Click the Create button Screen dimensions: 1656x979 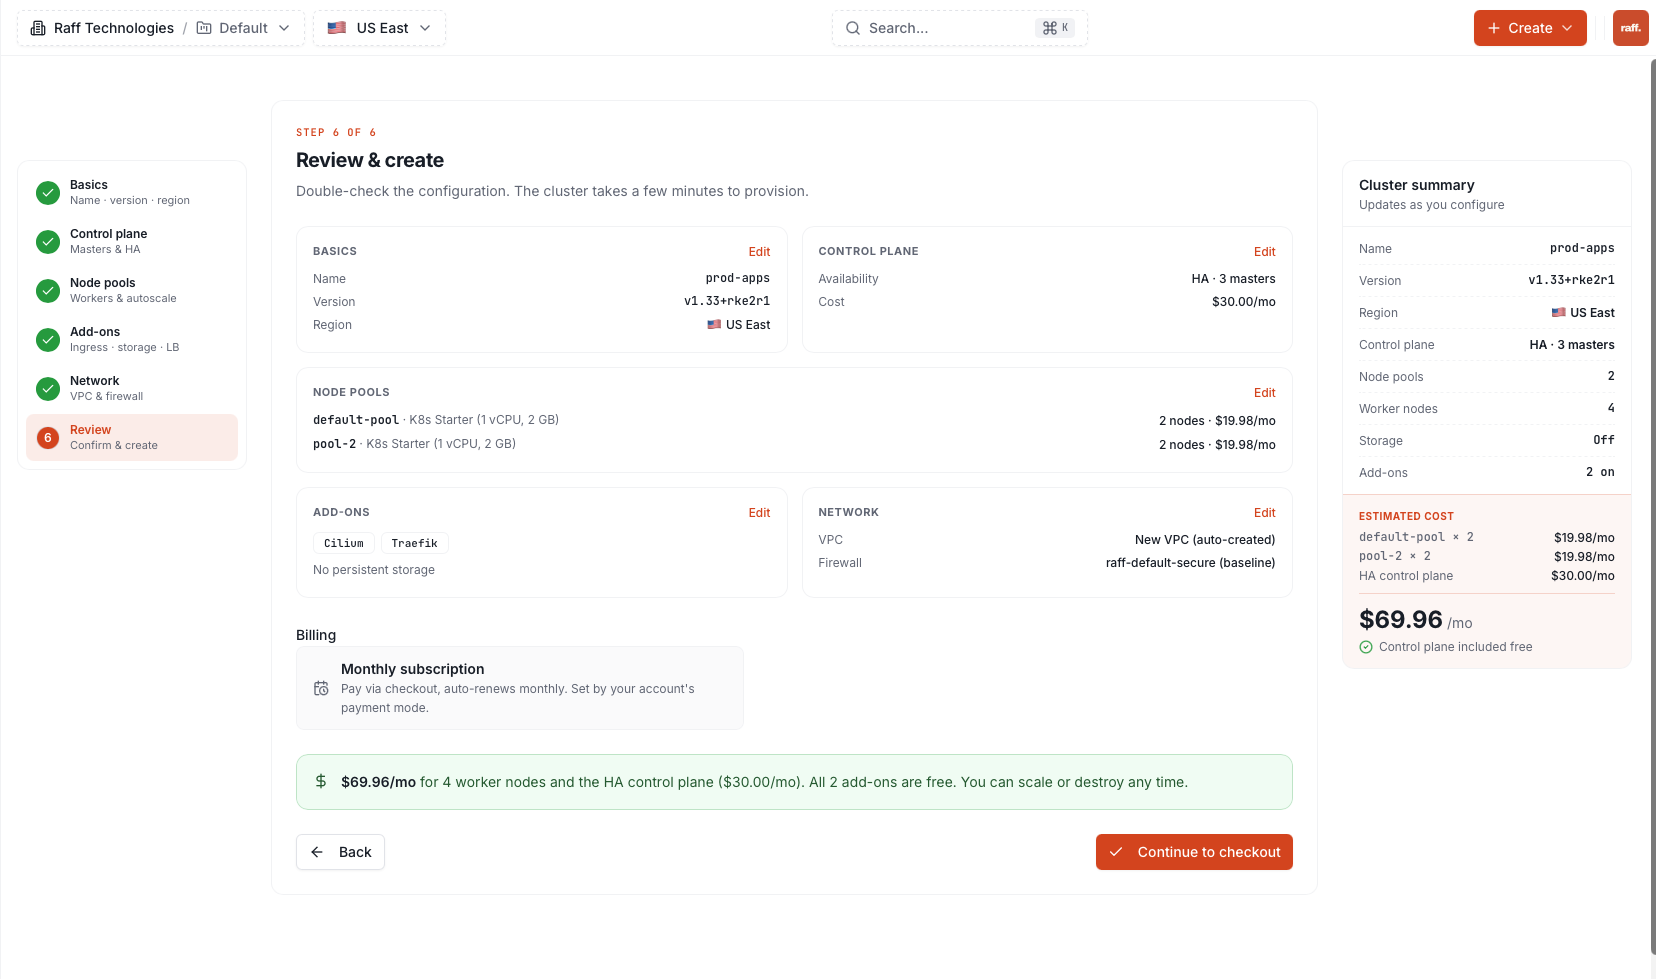point(1530,28)
